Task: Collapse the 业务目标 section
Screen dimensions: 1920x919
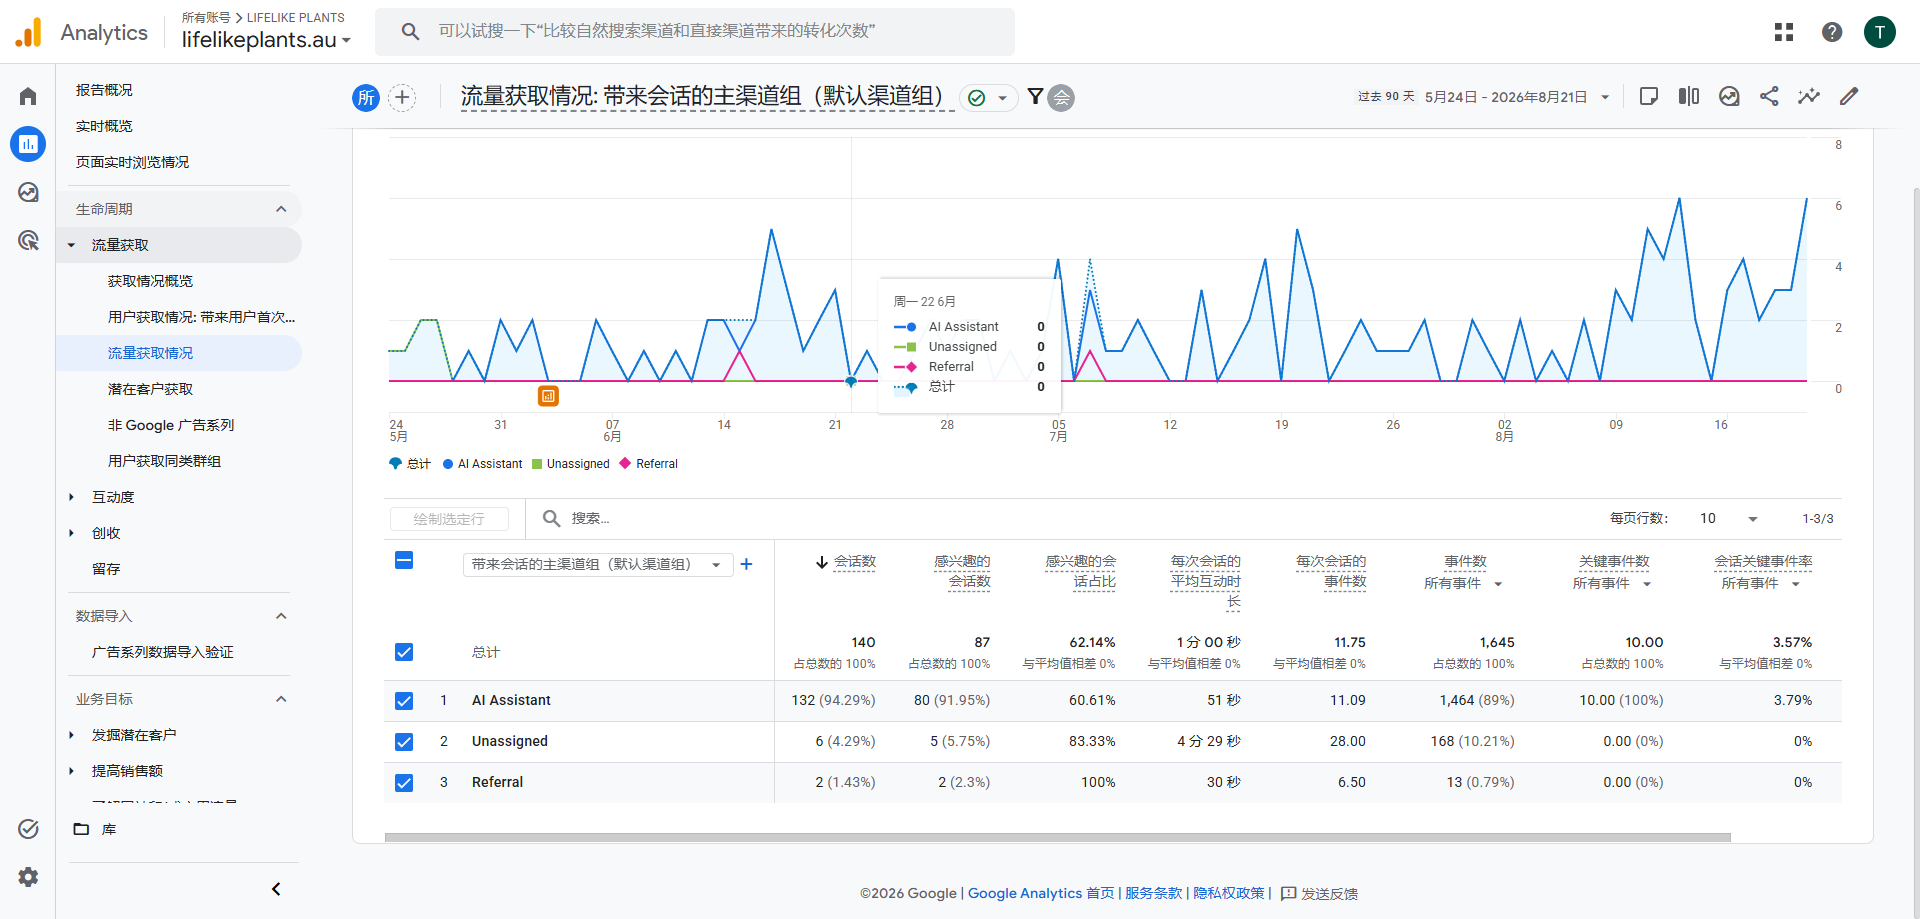Action: (281, 699)
